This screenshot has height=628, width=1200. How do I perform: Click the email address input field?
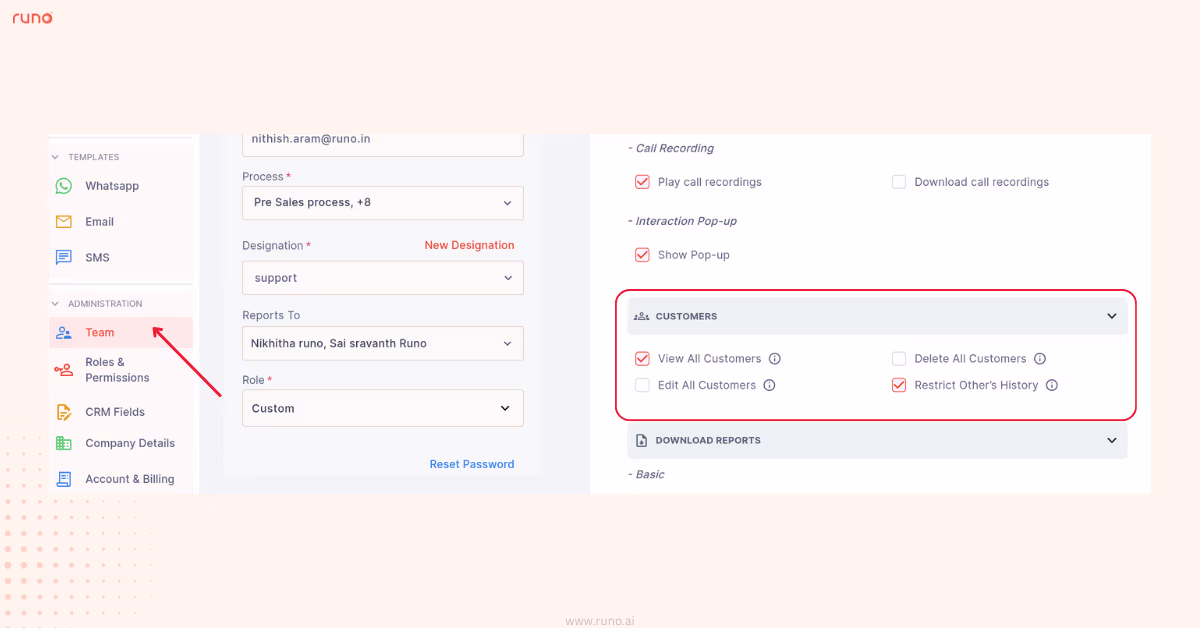[383, 140]
